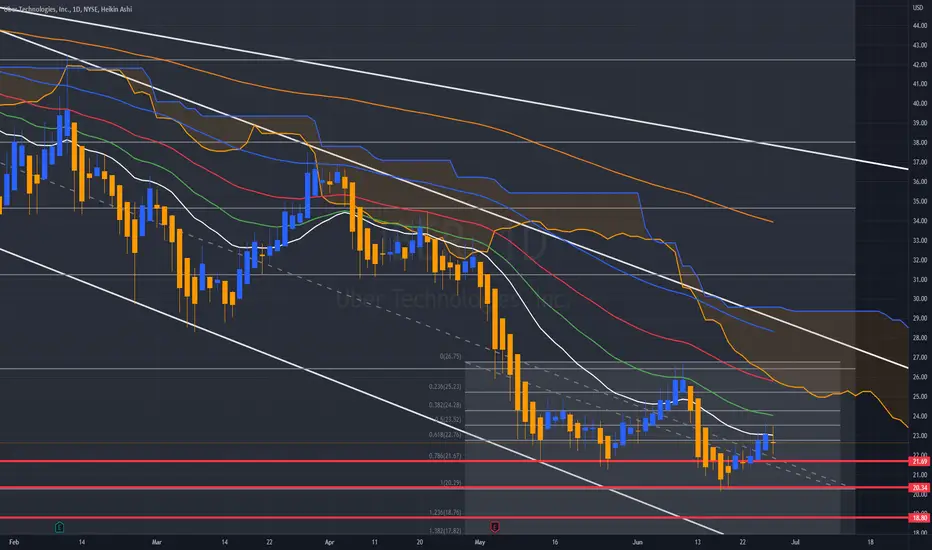
Task: Click the 13 date label after Jun
Action: [698, 542]
